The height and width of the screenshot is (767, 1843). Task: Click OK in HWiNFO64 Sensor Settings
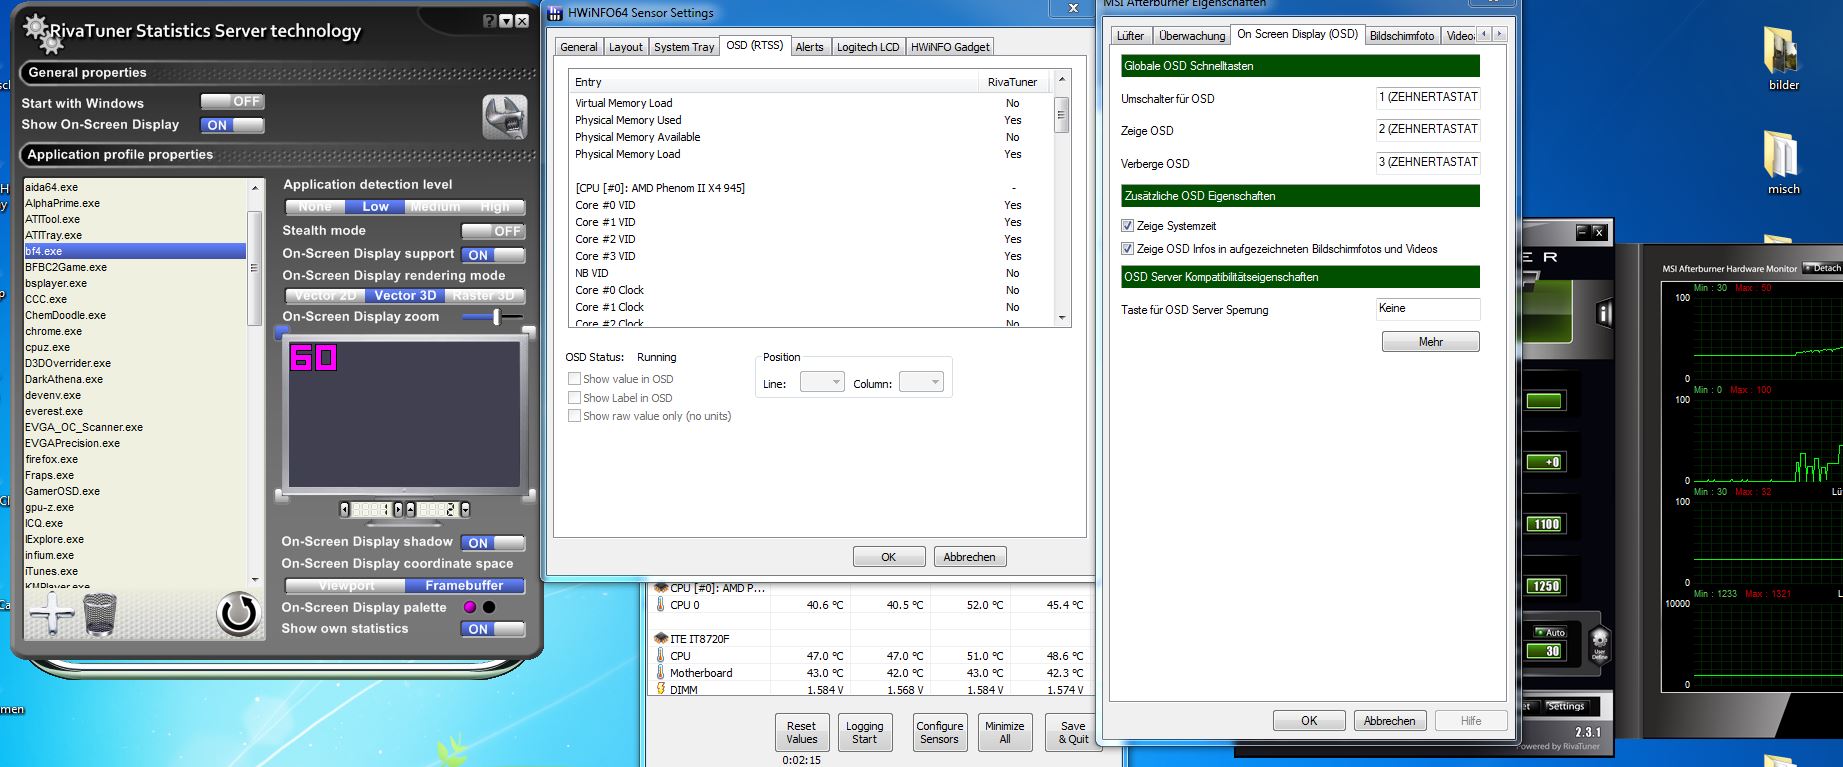click(x=889, y=557)
